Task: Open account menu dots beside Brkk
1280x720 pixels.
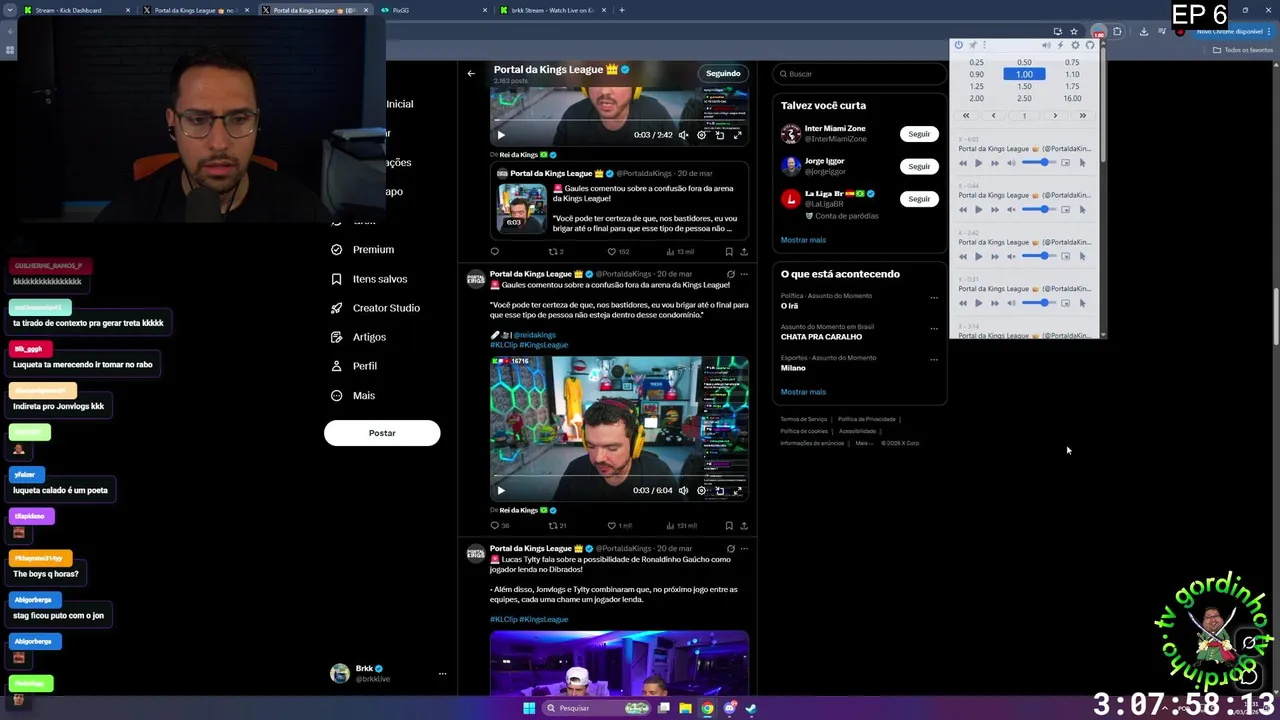Action: [x=442, y=674]
